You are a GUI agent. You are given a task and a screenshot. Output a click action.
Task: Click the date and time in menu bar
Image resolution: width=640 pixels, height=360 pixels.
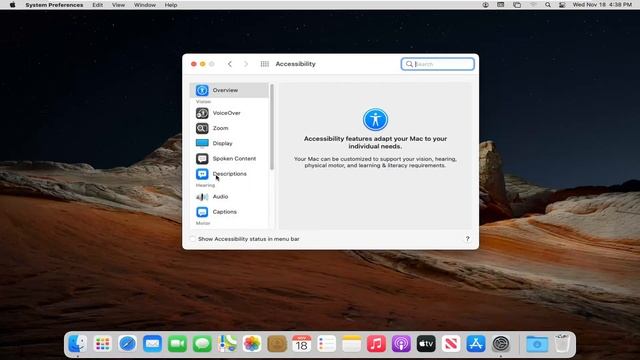point(602,5)
